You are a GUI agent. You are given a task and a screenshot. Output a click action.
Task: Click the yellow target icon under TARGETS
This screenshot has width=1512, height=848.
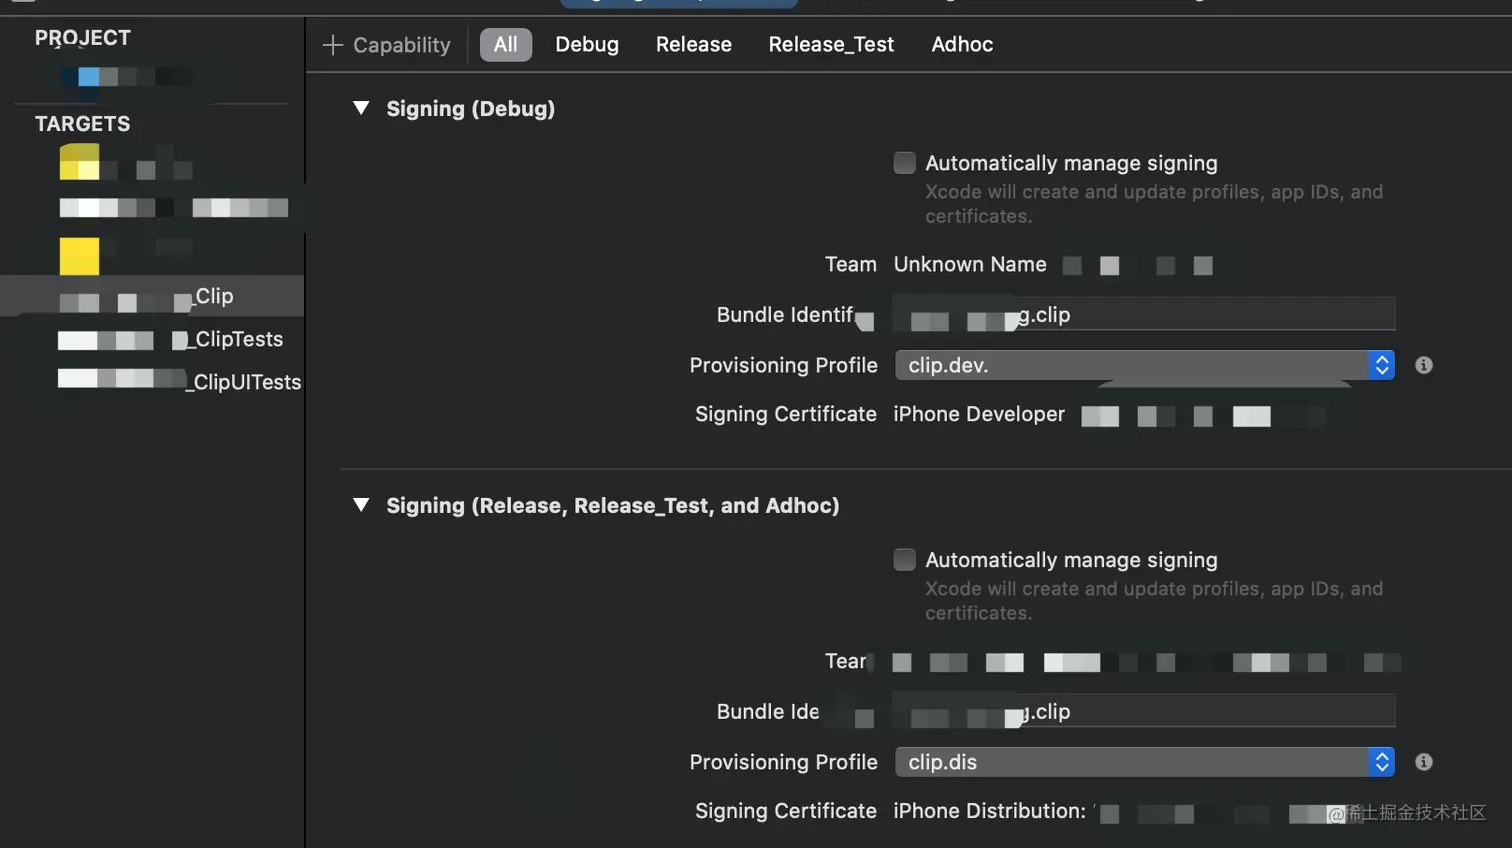79,256
